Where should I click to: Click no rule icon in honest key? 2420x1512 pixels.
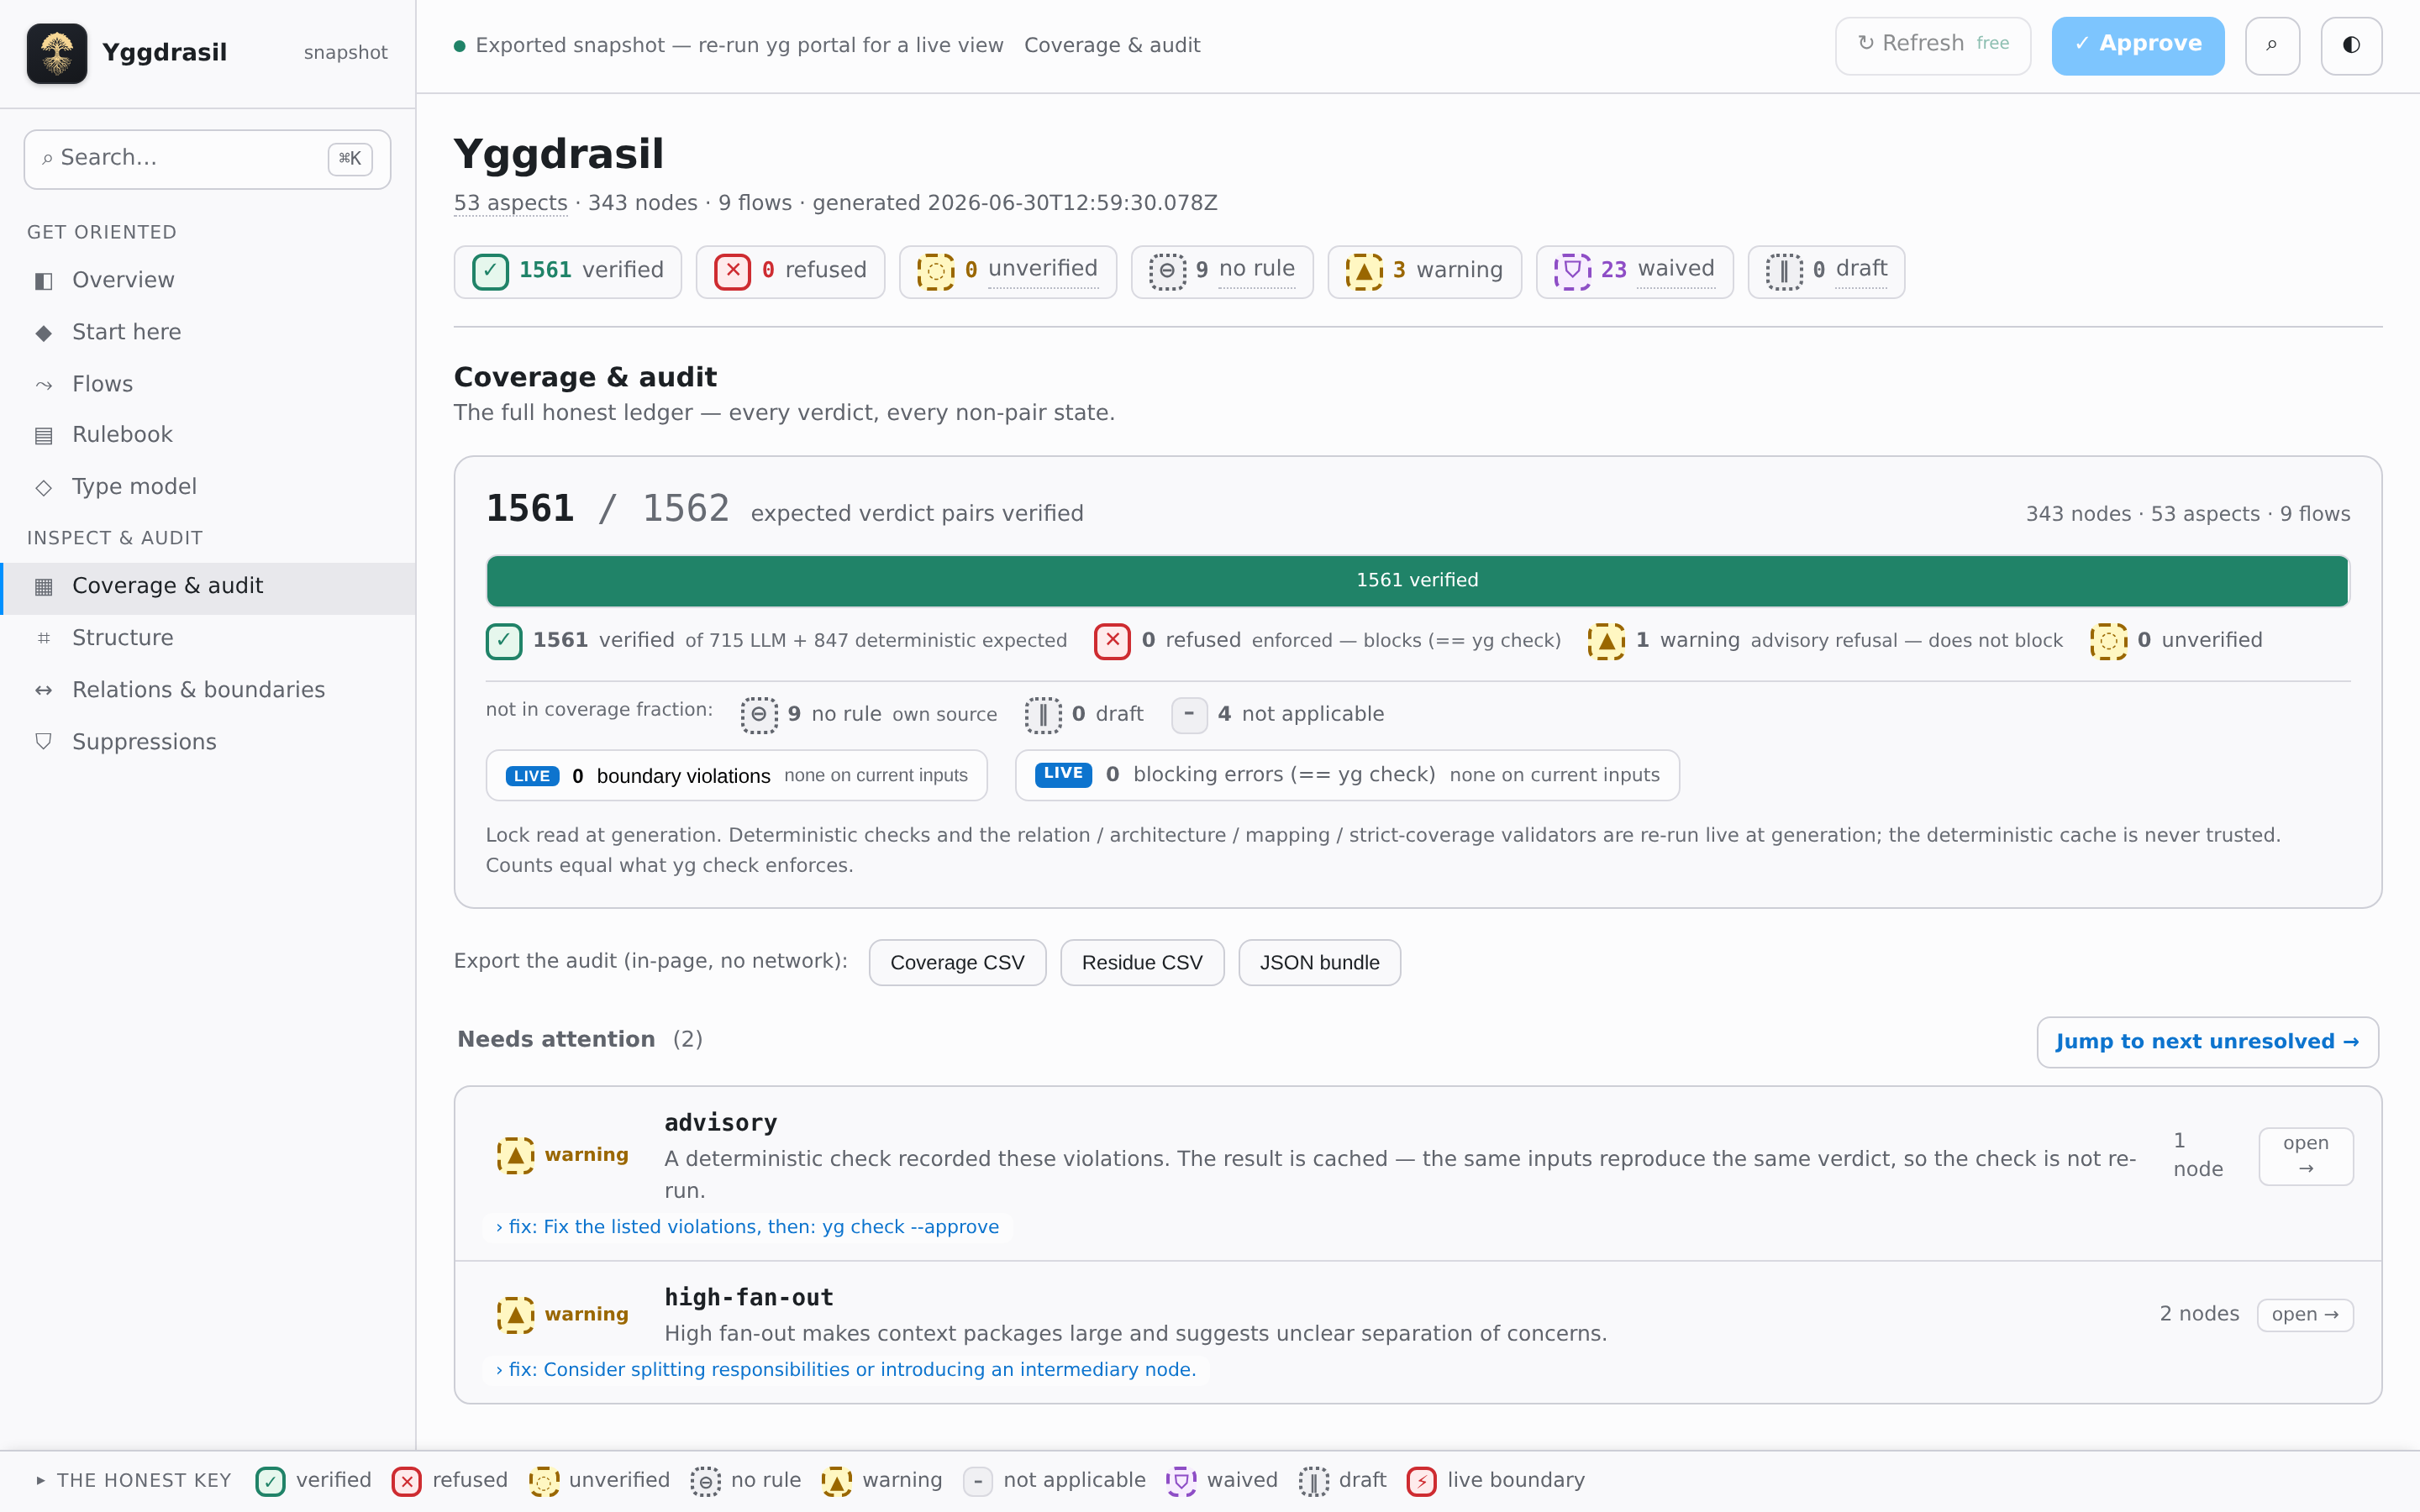coord(706,1481)
